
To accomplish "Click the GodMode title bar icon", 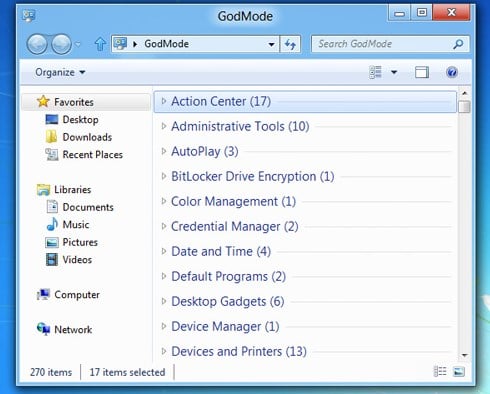I will pos(29,16).
